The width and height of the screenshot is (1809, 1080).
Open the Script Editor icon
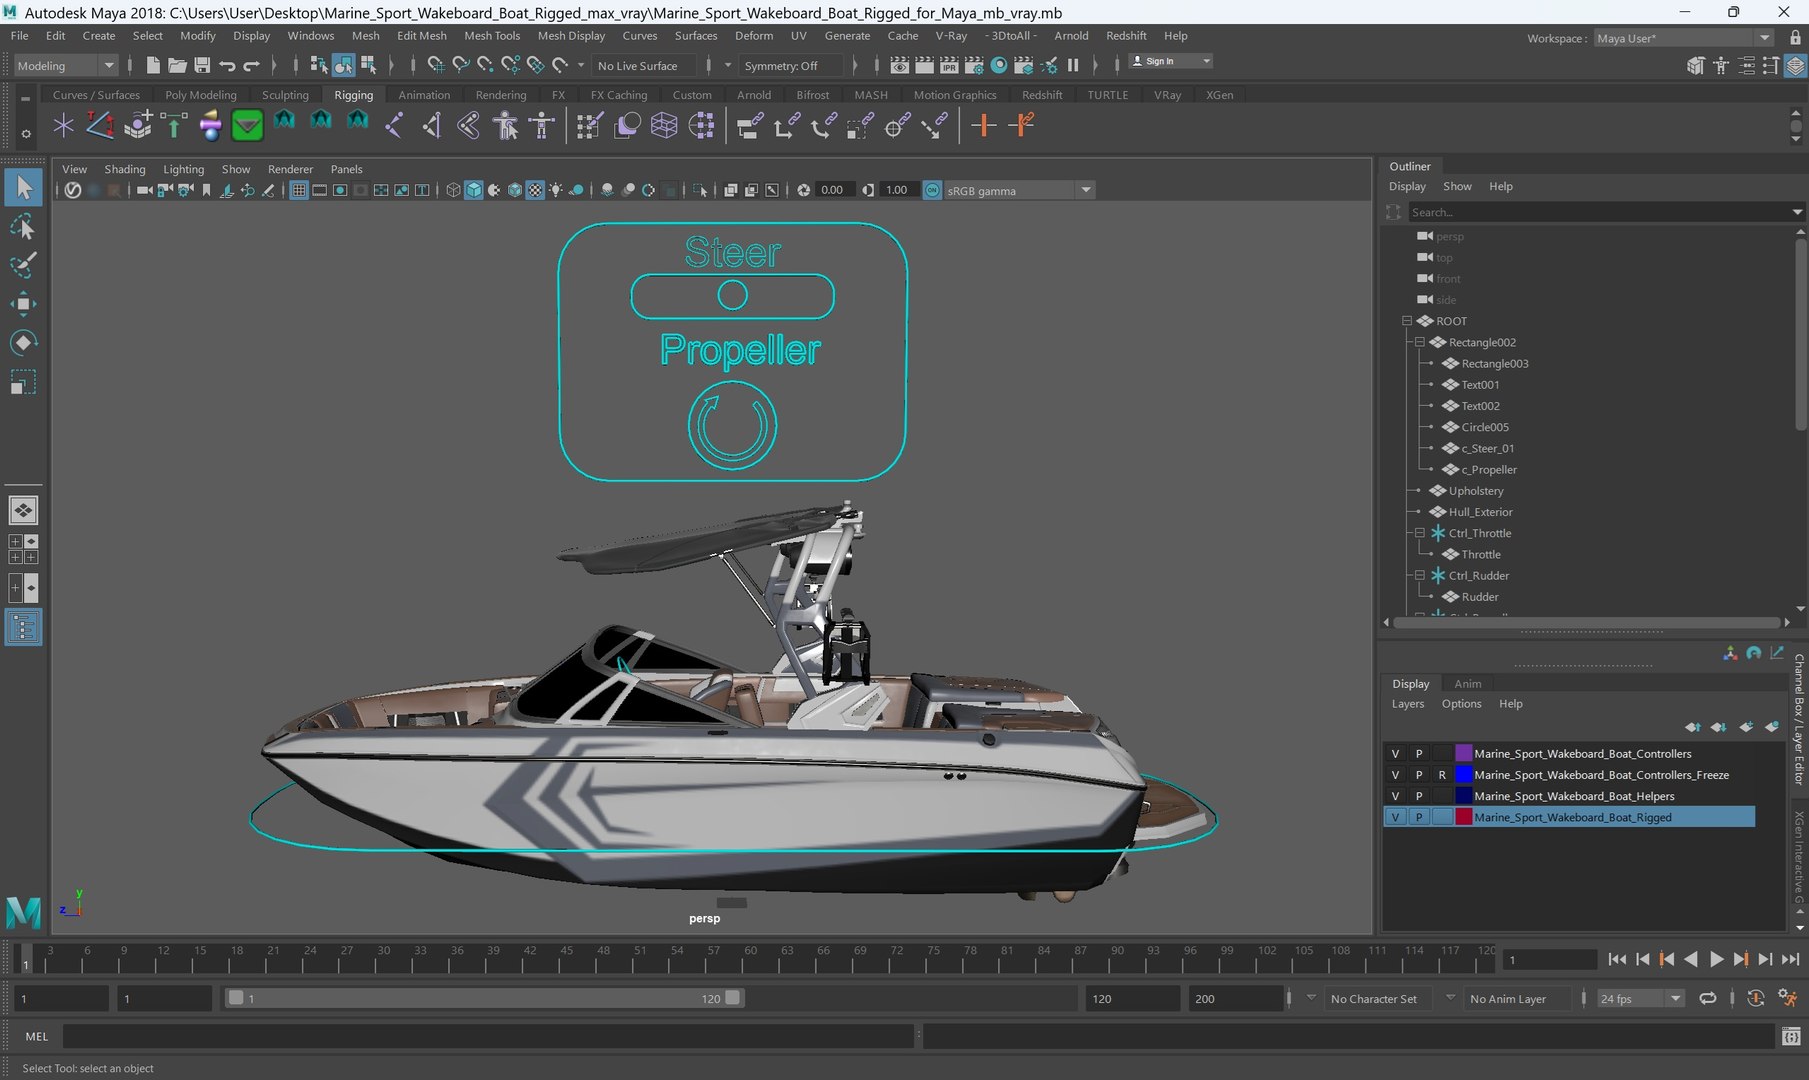[x=1791, y=1037]
